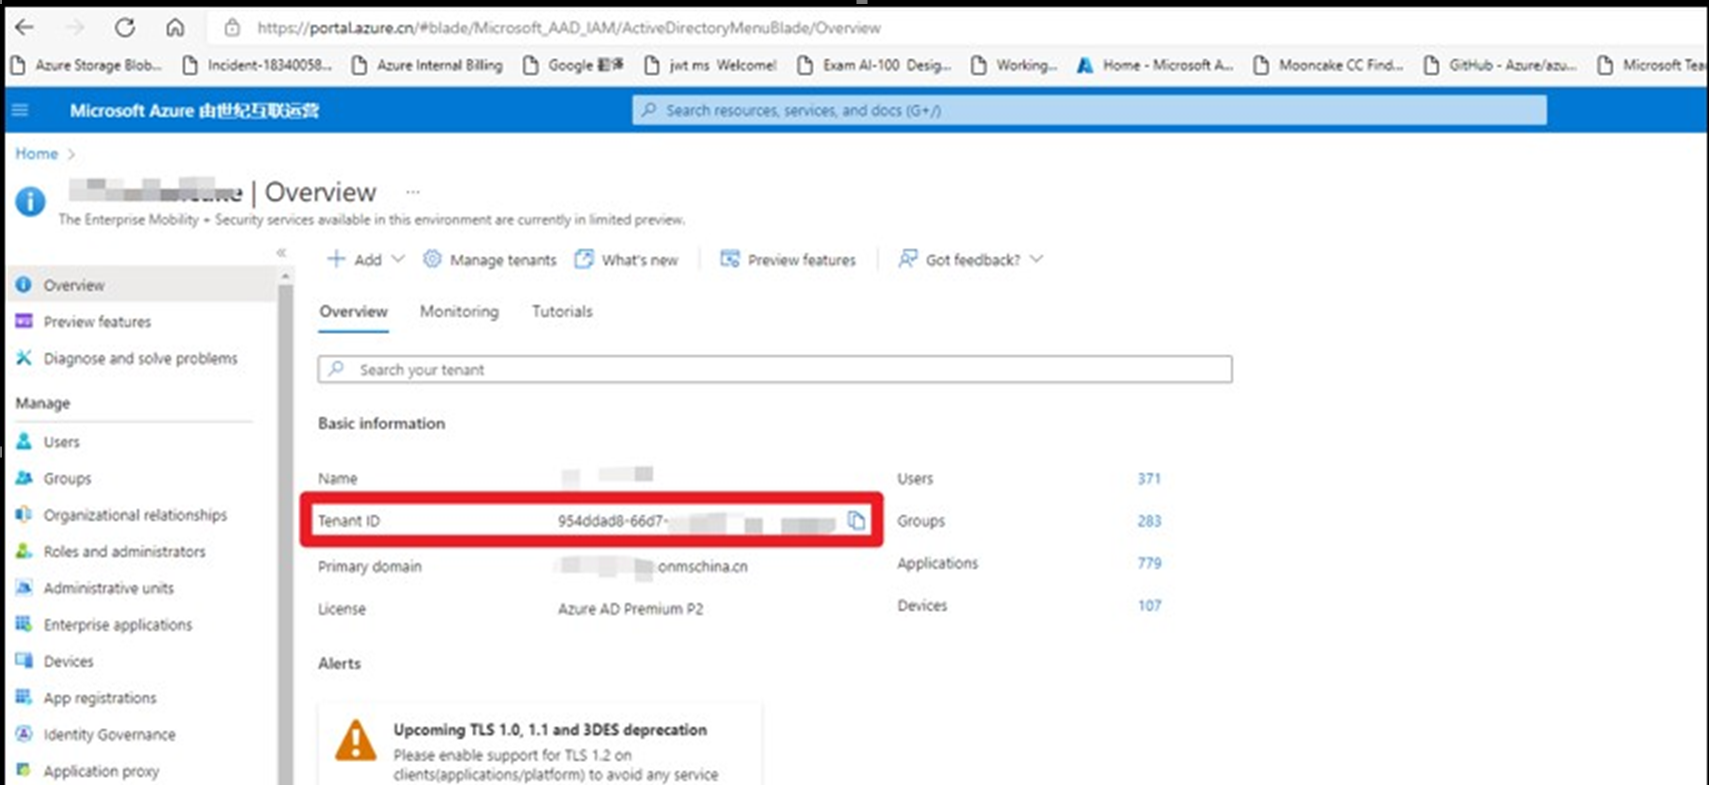
Task: Click the browser back arrow
Action: [25, 27]
